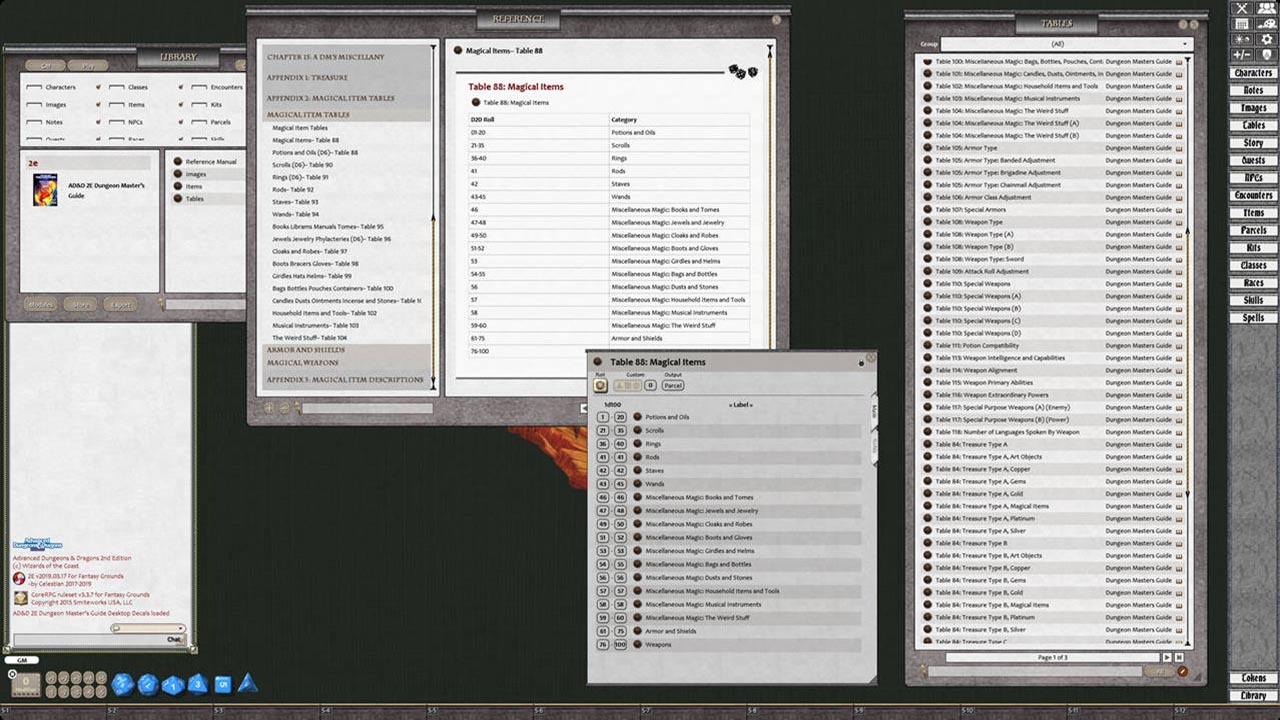Click the lock icon on the Tables window

[1184, 26]
